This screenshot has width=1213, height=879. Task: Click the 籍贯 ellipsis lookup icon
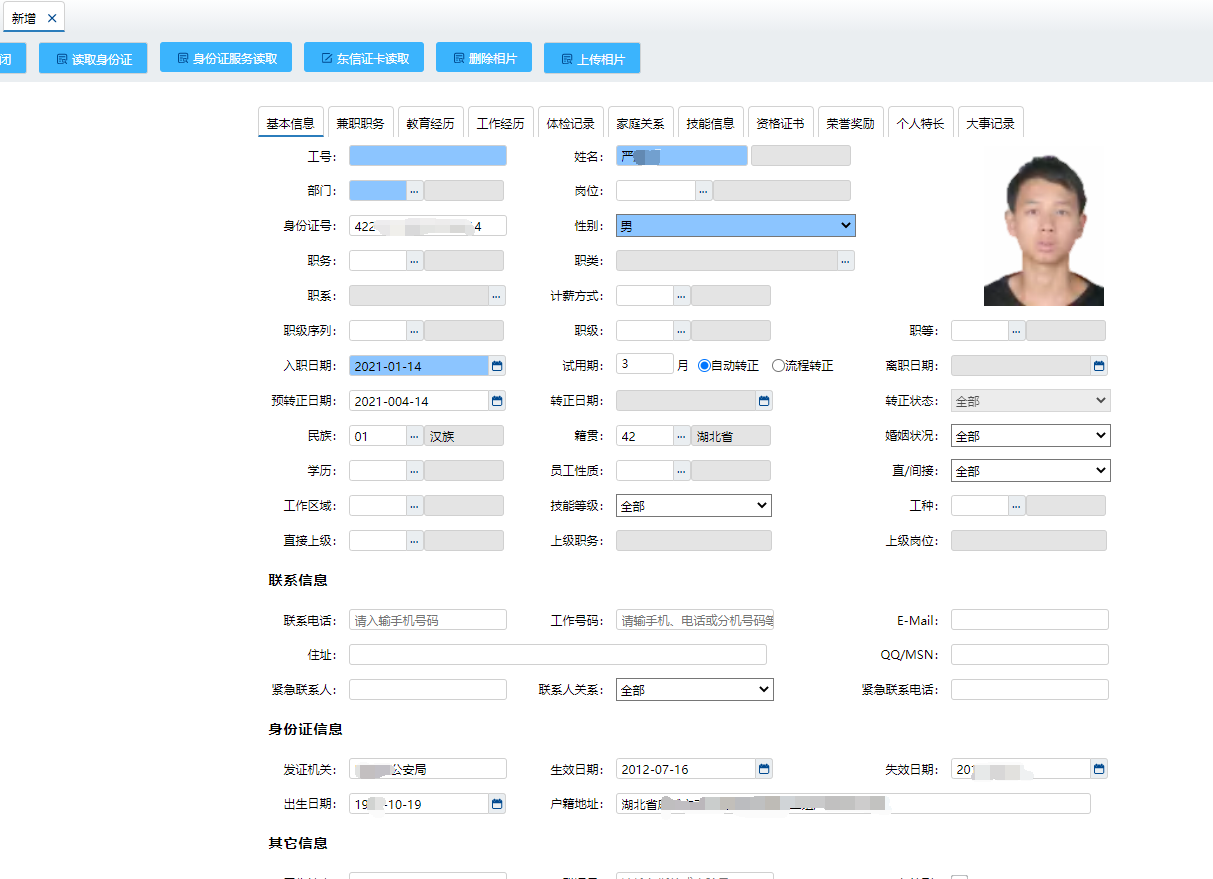680,435
